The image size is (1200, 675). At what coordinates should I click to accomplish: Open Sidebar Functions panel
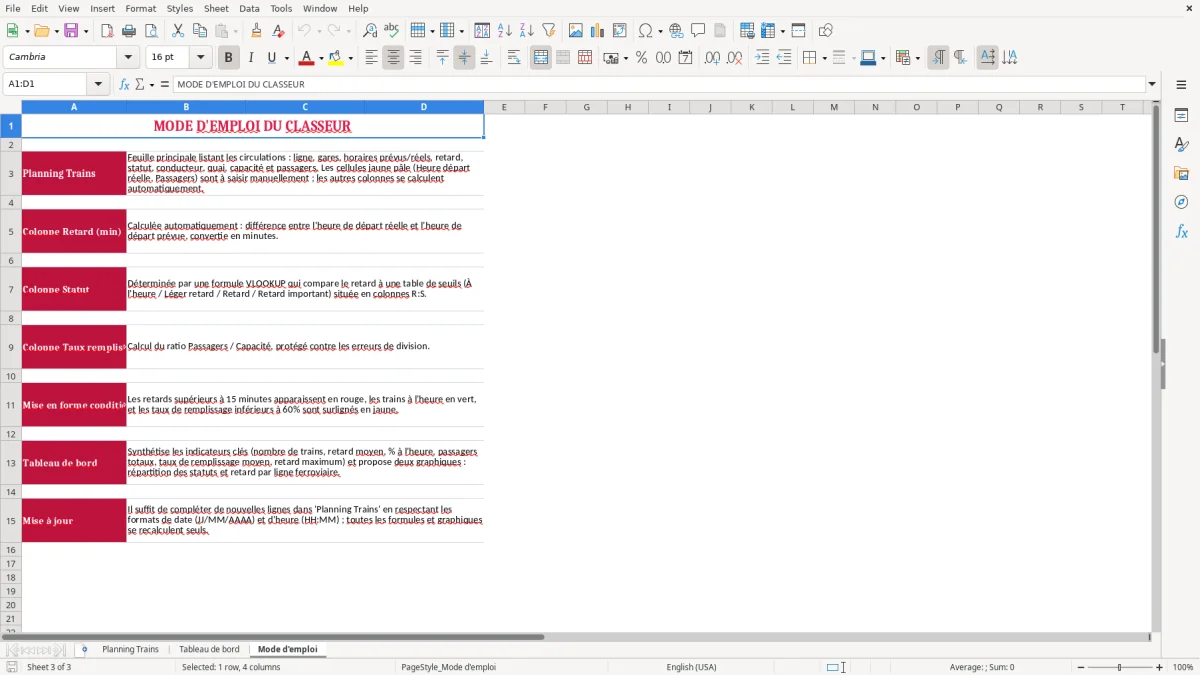1181,231
